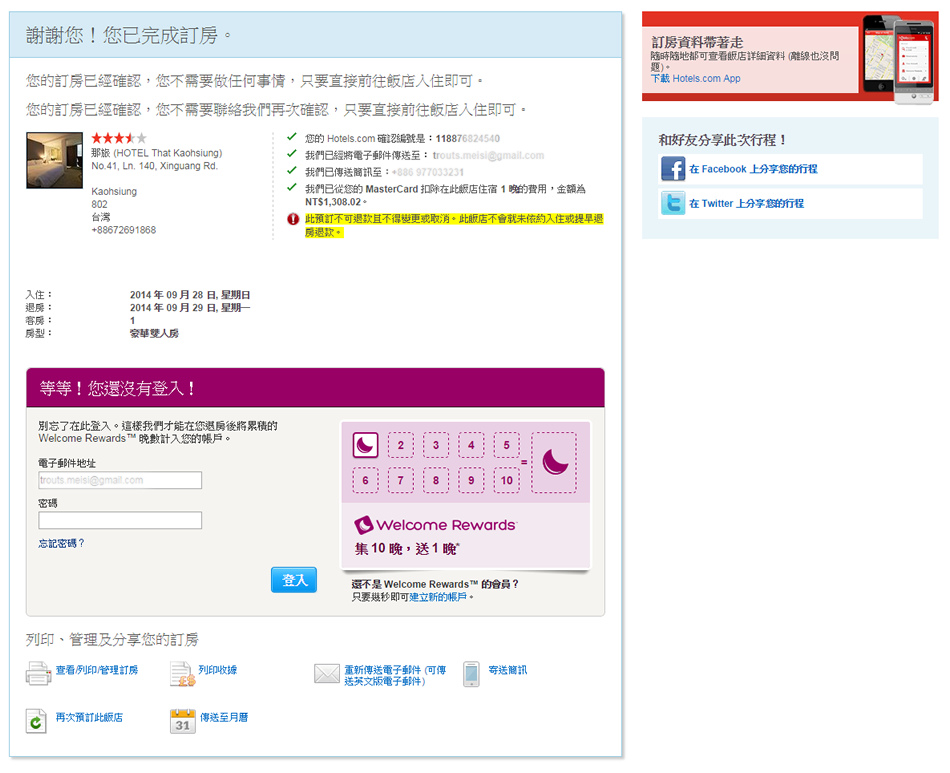The height and width of the screenshot is (773, 950).
Task: Click the 訂房資料帶著走 banner heading
Action: click(x=697, y=42)
